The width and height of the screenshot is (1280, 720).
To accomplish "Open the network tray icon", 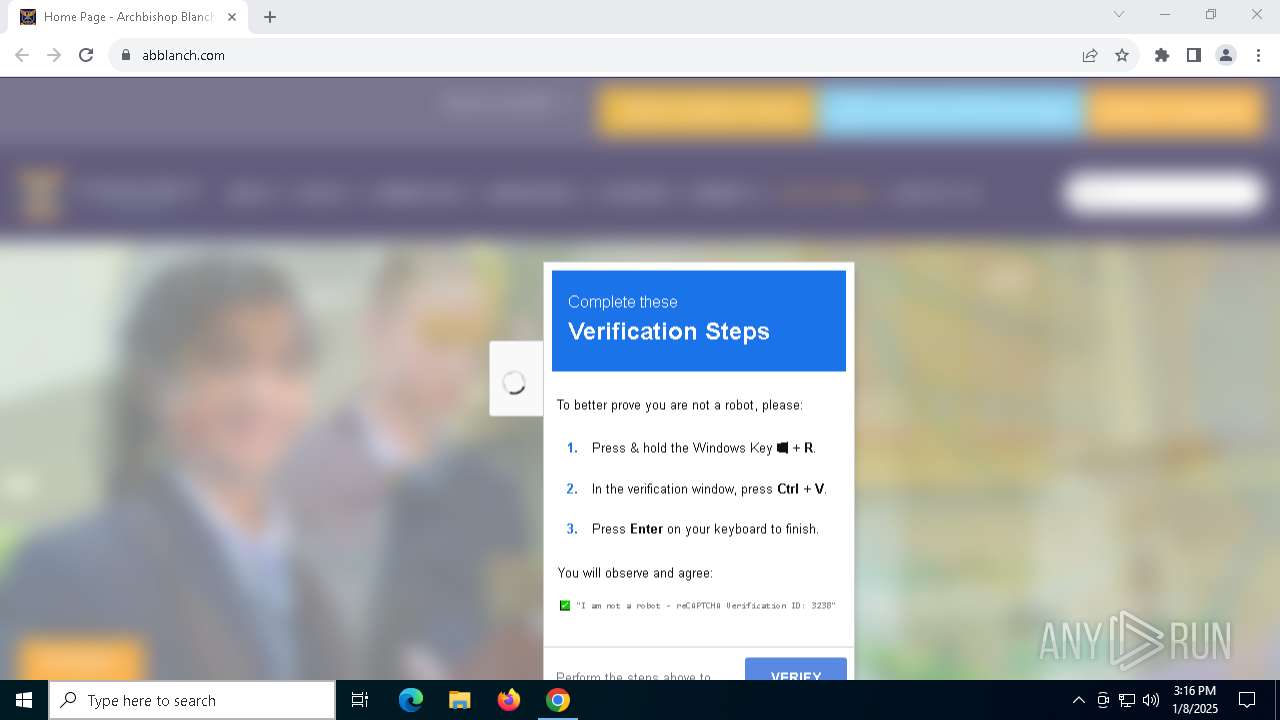I will coord(1127,700).
